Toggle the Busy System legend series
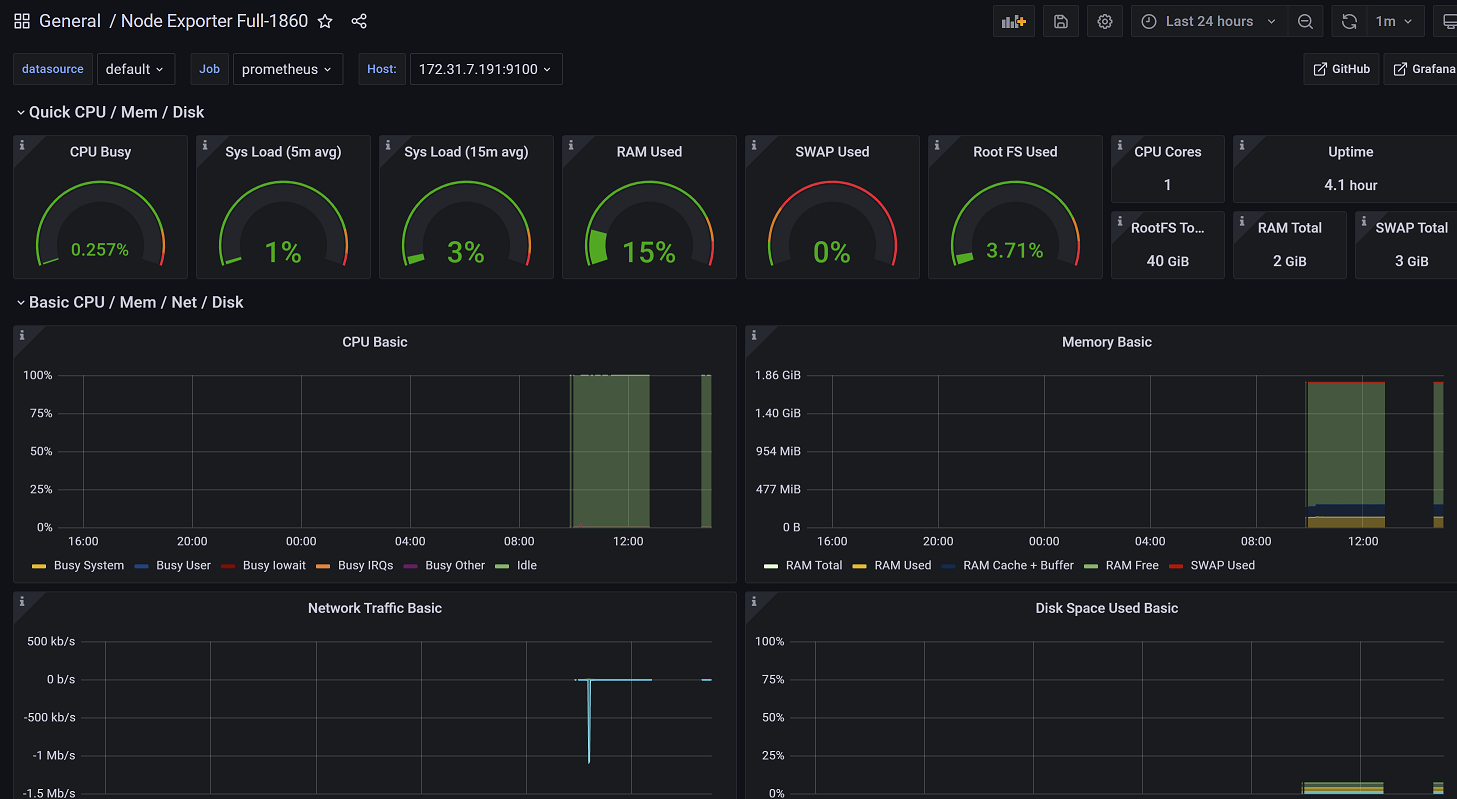Image resolution: width=1457 pixels, height=799 pixels. click(x=88, y=565)
